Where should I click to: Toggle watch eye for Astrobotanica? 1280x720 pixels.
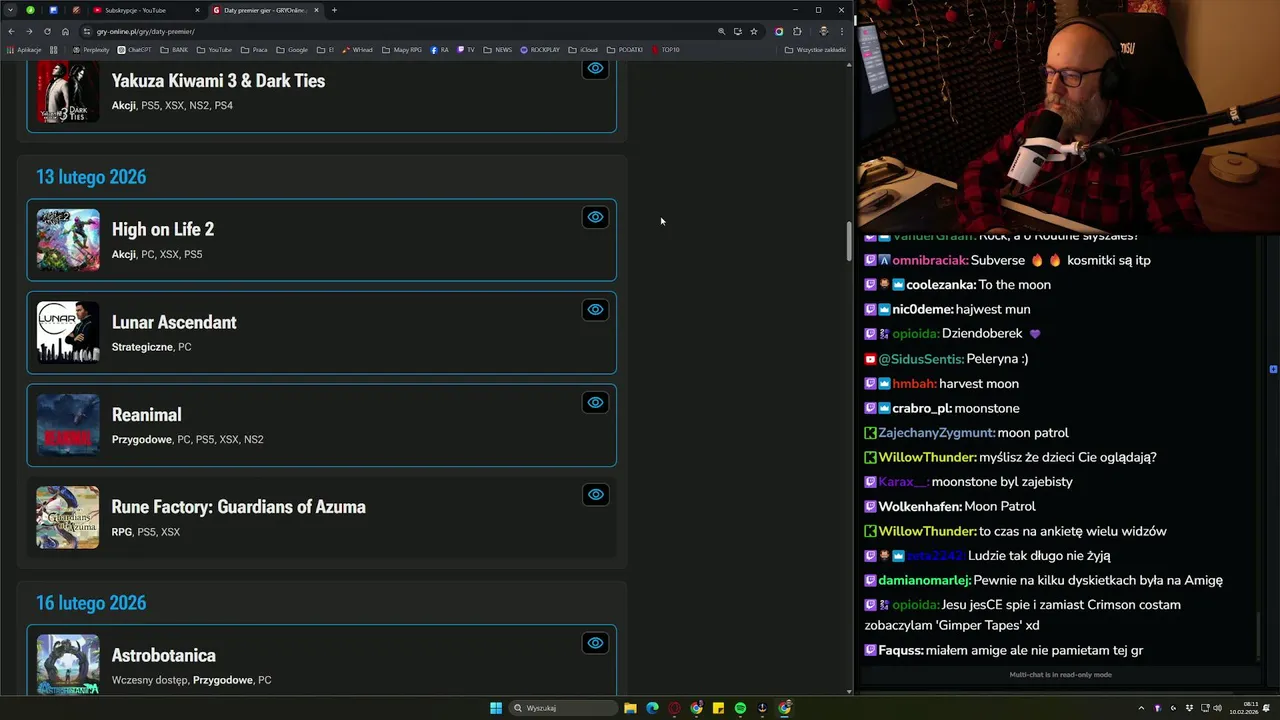pyautogui.click(x=595, y=643)
